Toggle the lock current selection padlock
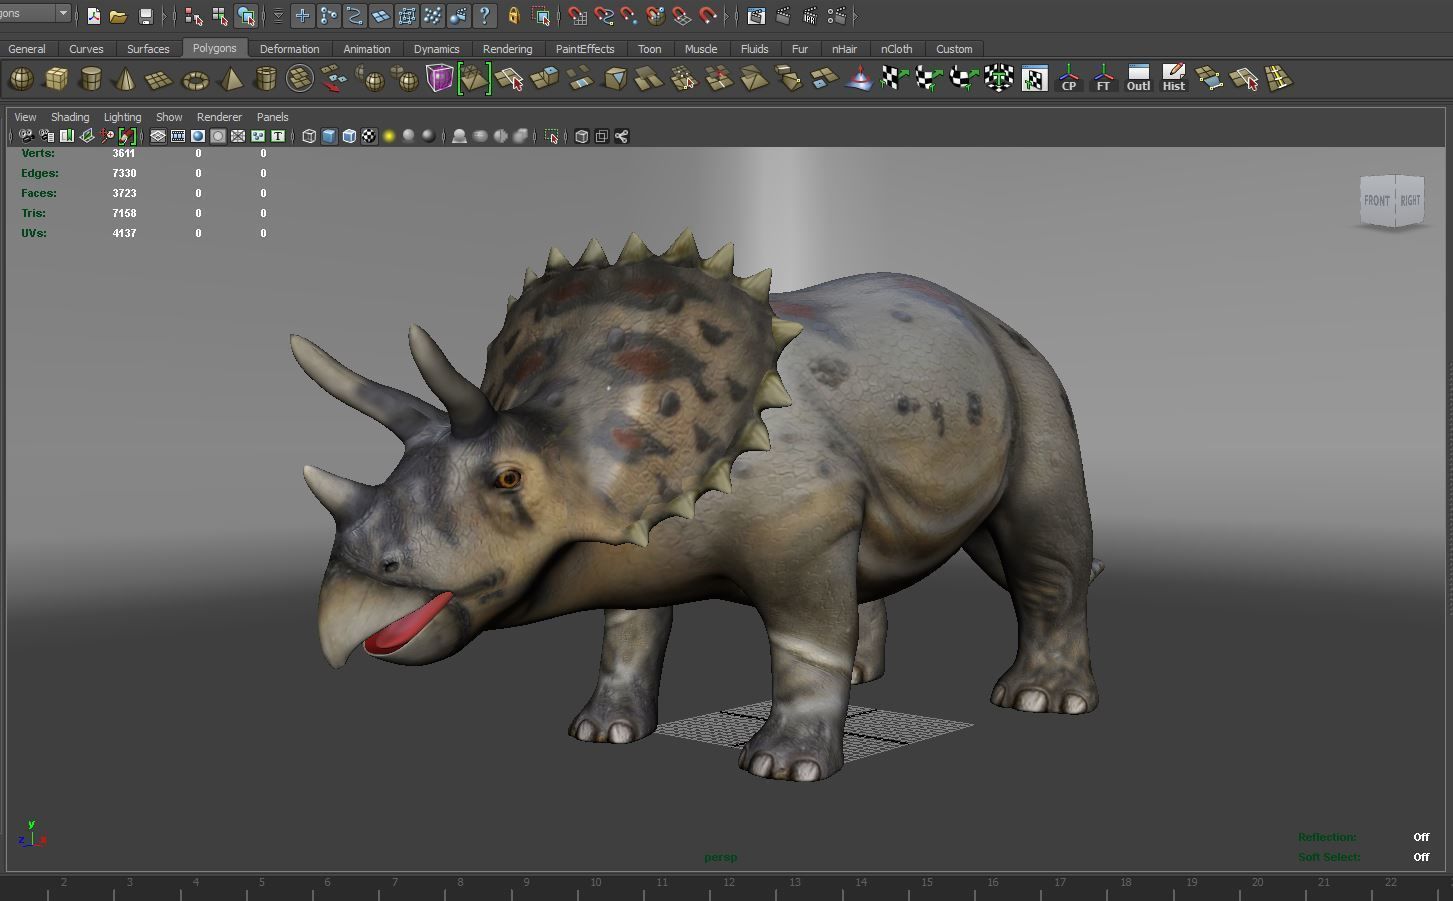 tap(513, 16)
